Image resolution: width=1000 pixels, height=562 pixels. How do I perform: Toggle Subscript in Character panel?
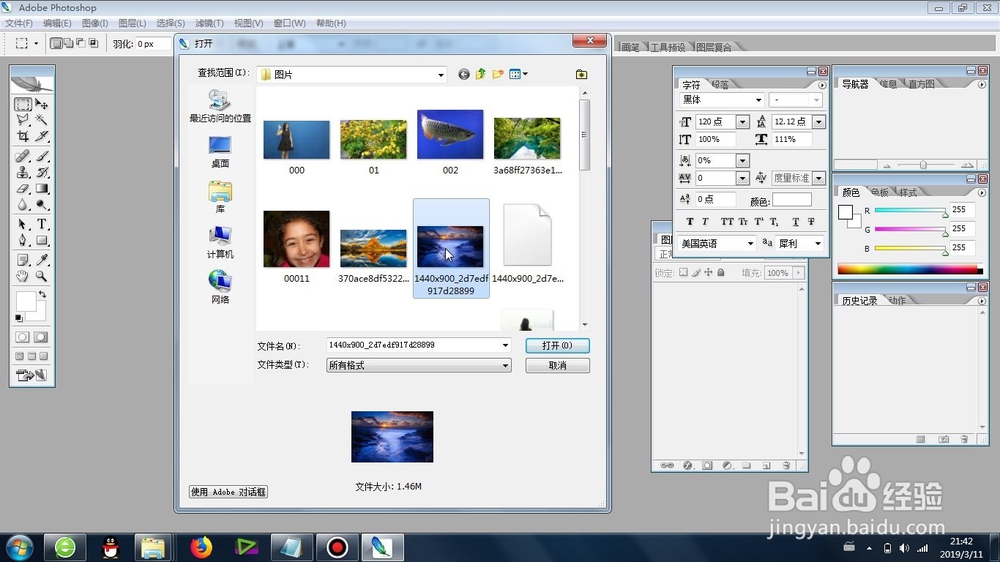pyautogui.click(x=774, y=221)
